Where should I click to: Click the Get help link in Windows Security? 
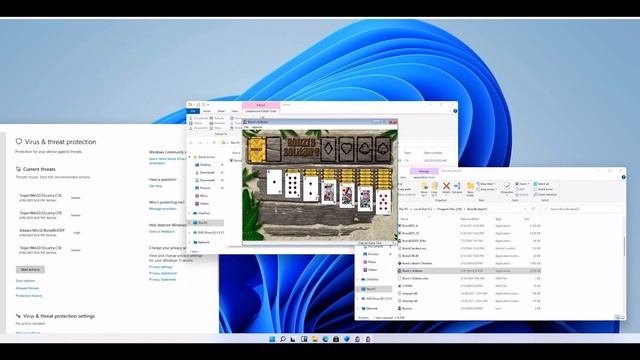156,186
